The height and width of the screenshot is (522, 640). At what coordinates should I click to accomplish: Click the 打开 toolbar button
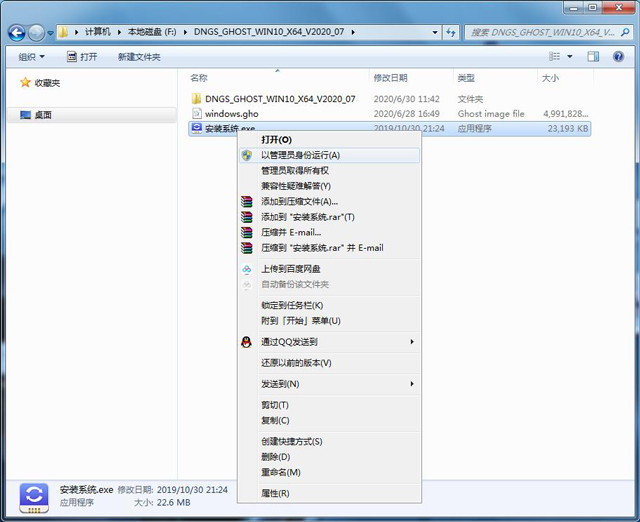[82, 57]
